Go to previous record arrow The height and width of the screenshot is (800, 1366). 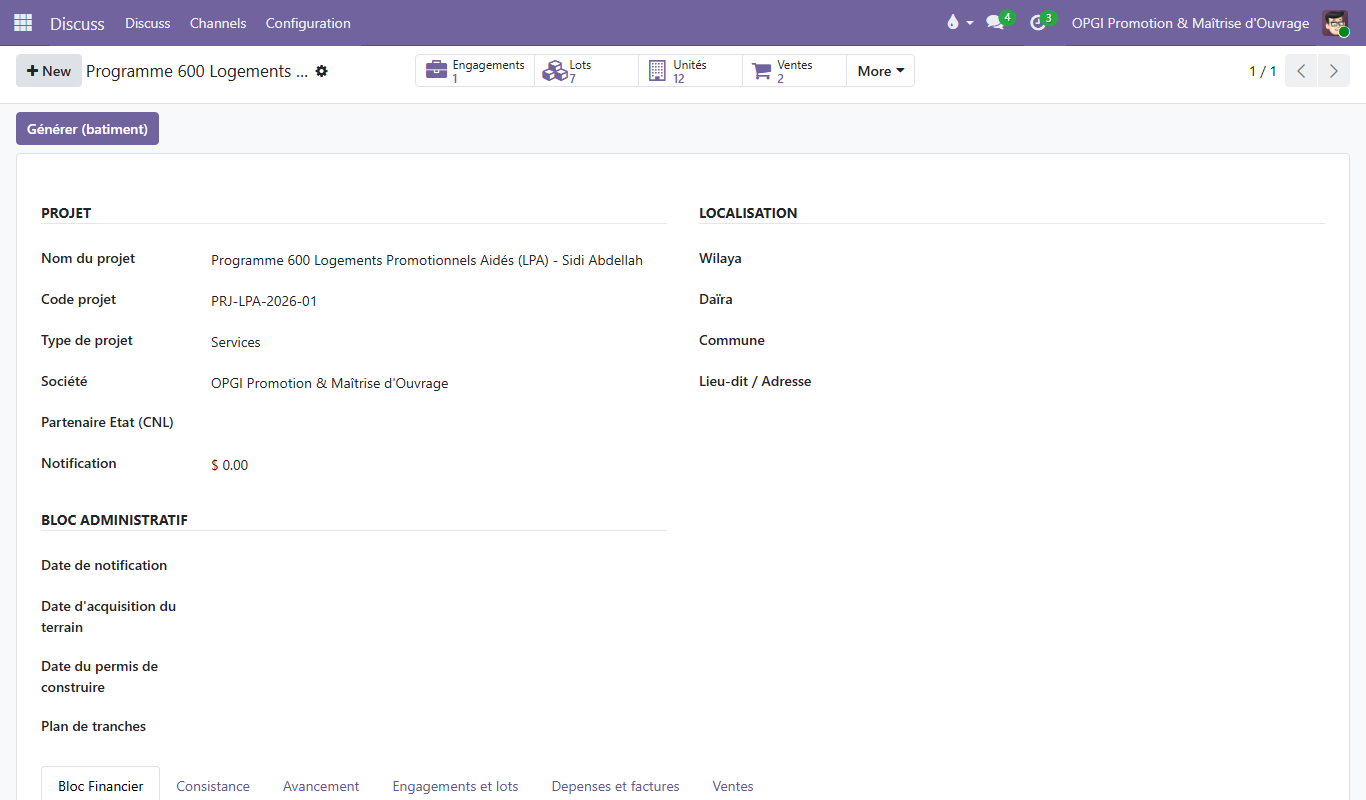1301,71
